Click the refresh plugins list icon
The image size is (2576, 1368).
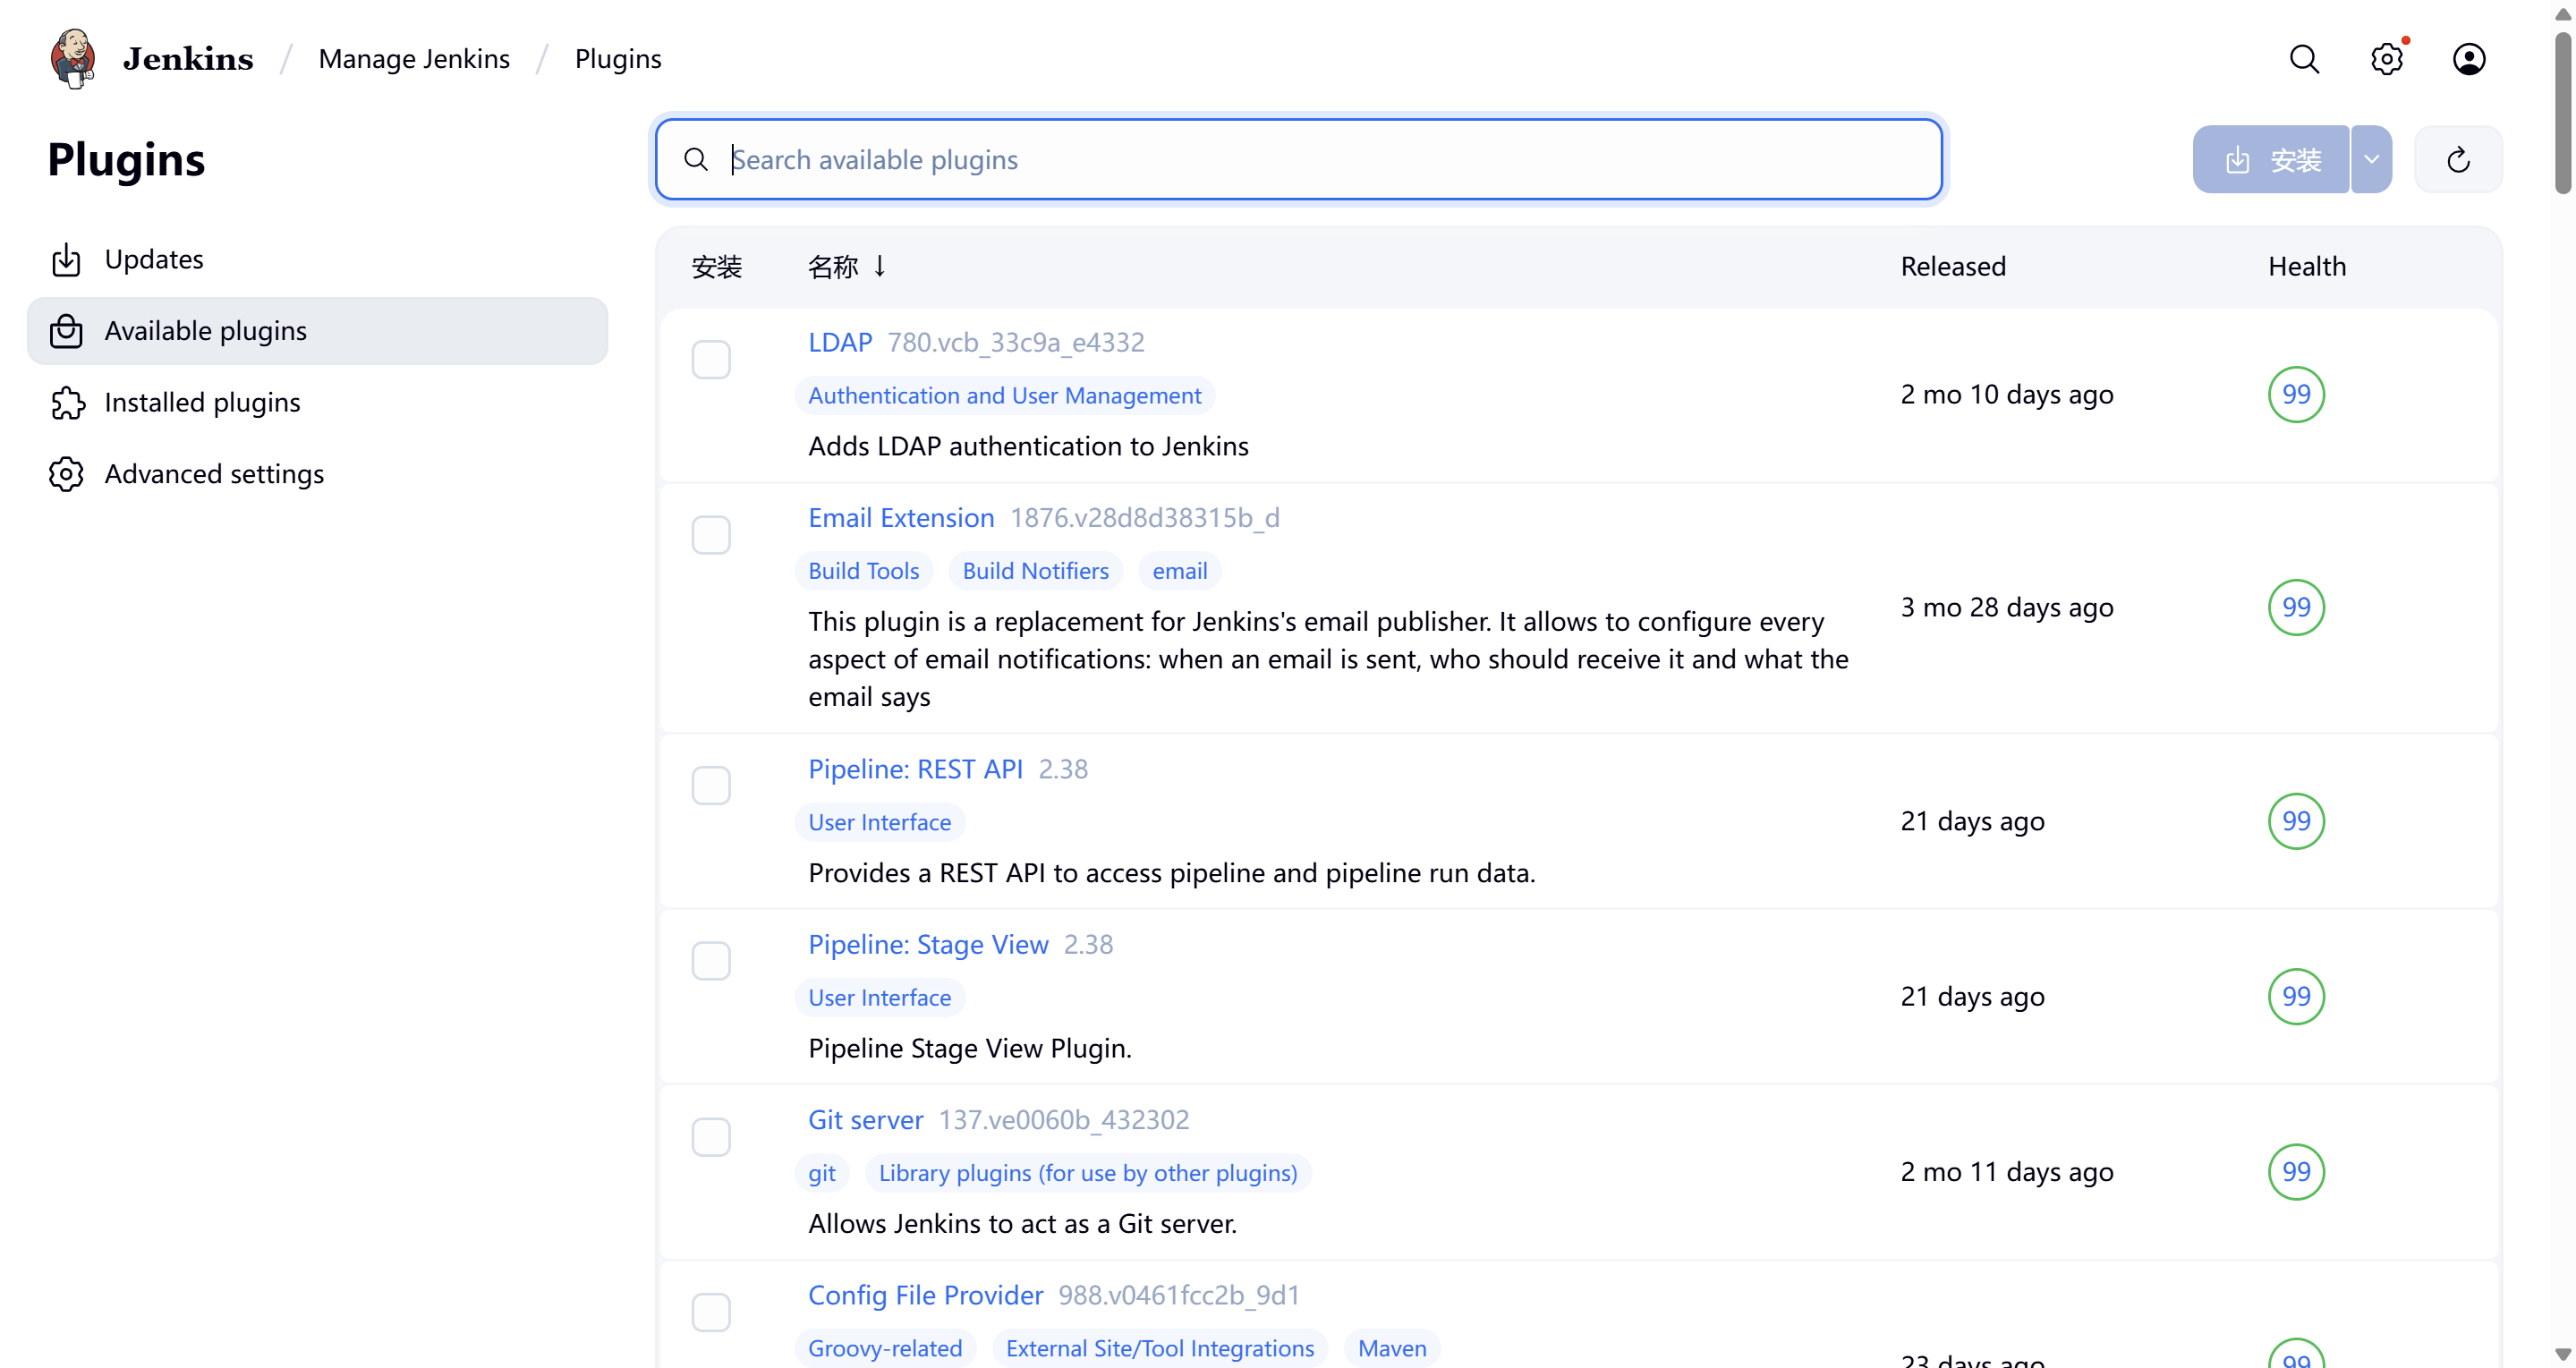coord(2458,159)
